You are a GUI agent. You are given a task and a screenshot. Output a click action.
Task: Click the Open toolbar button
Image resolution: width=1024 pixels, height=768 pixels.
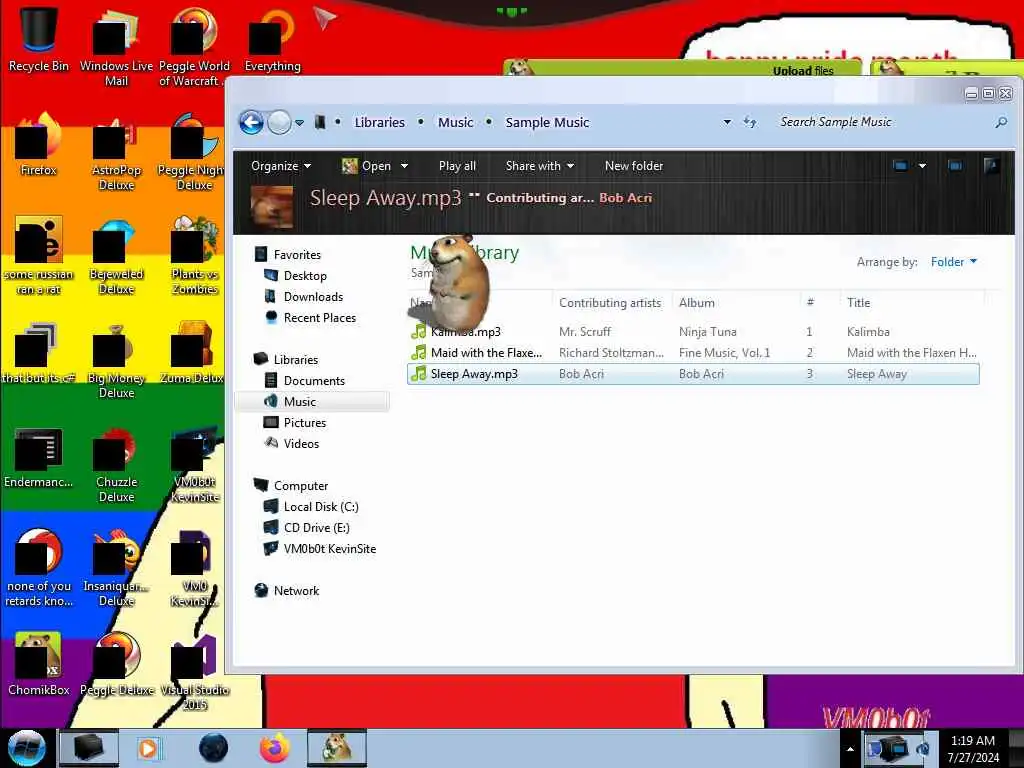click(366, 166)
